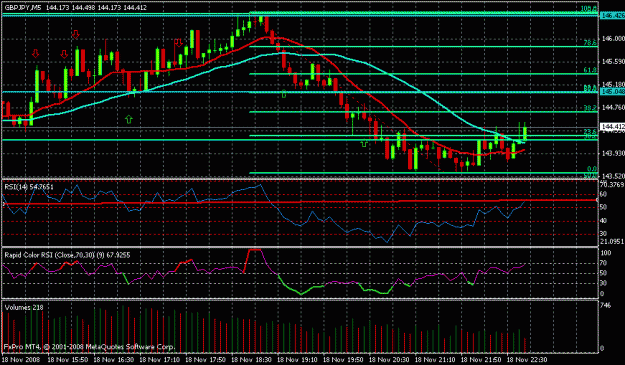Image resolution: width=625 pixels, height=365 pixels.
Task: Click the 100 level on Rapid Color RSI scale
Action: coord(606,253)
